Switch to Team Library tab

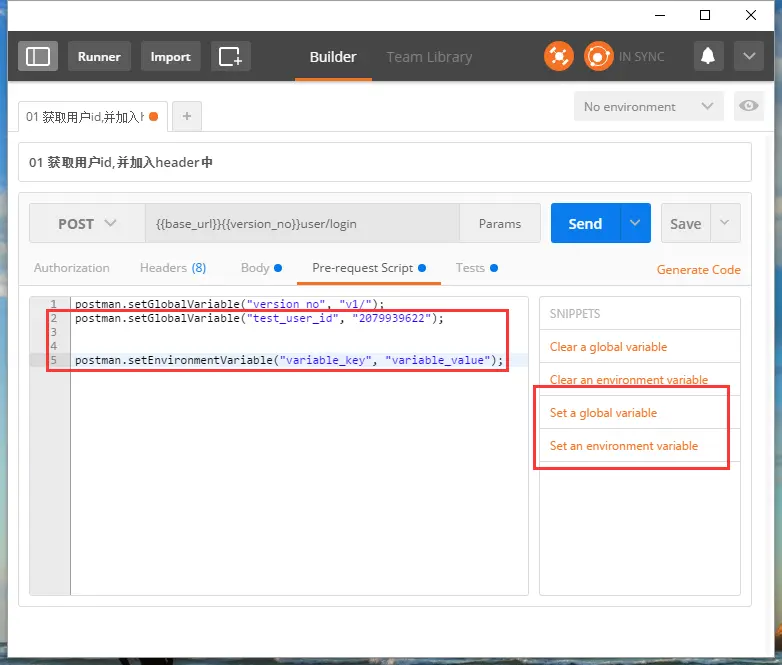429,57
